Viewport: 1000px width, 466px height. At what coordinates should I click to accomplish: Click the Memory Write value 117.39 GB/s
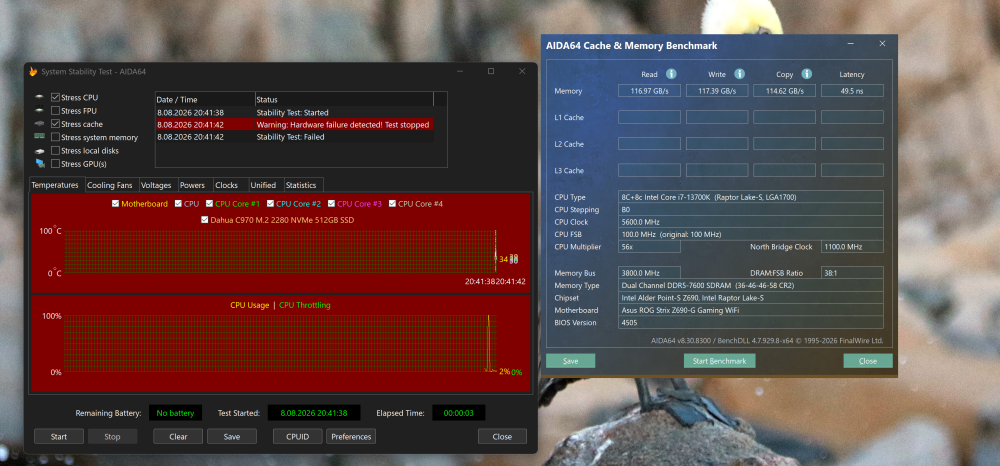(x=717, y=91)
